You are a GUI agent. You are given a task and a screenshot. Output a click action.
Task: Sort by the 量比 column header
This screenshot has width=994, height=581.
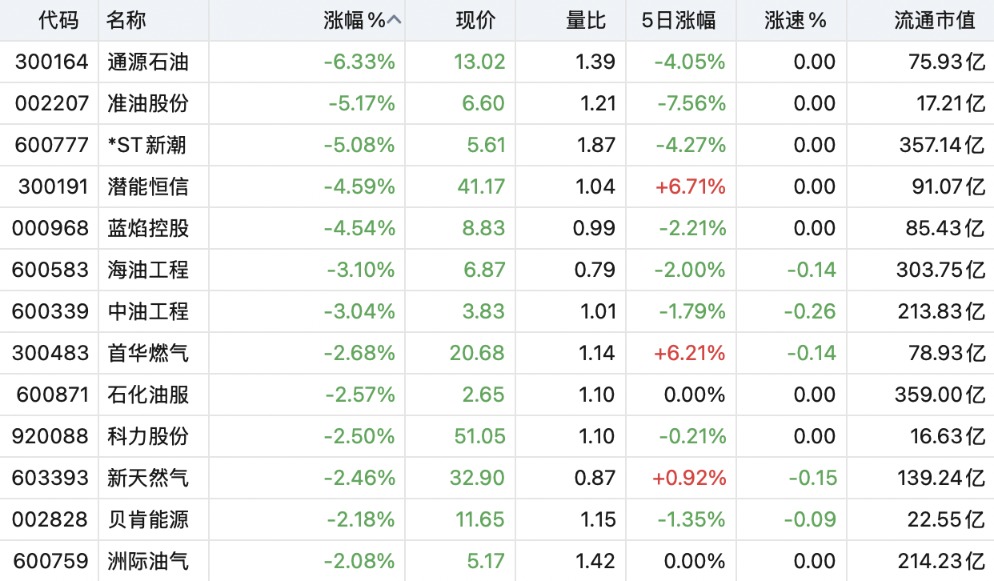click(585, 21)
